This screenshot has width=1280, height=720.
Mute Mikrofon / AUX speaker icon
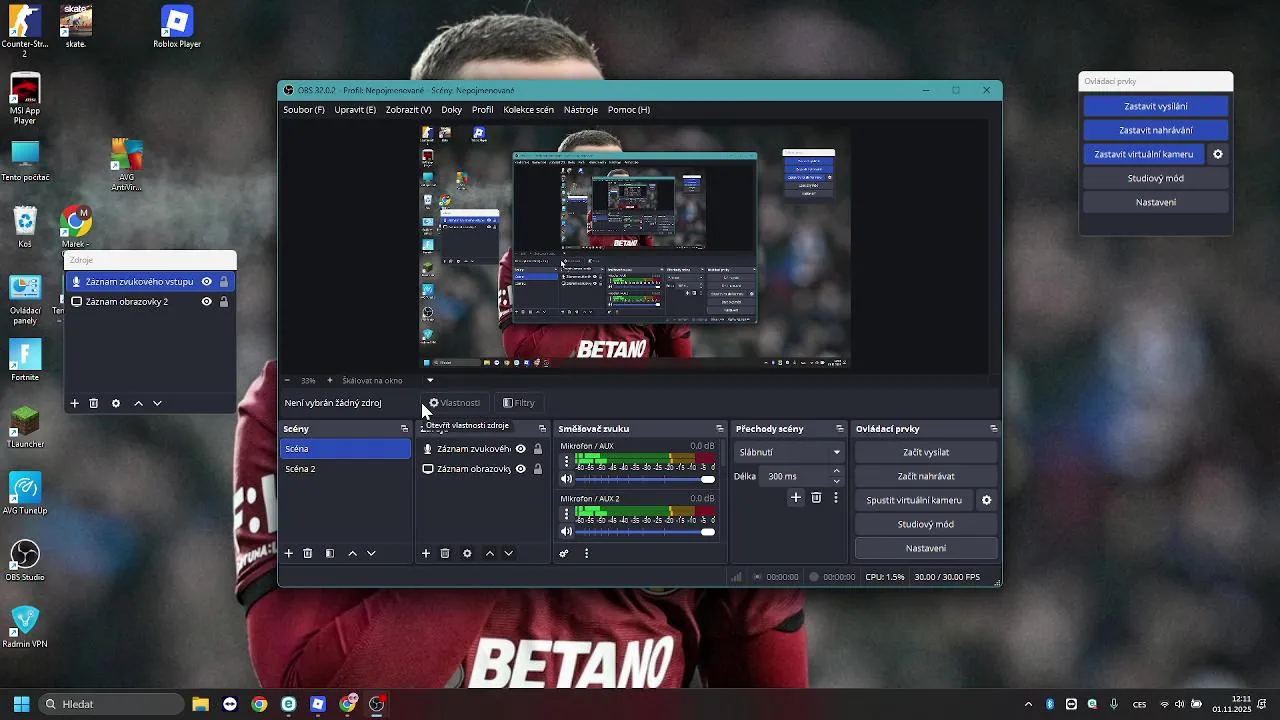point(566,479)
